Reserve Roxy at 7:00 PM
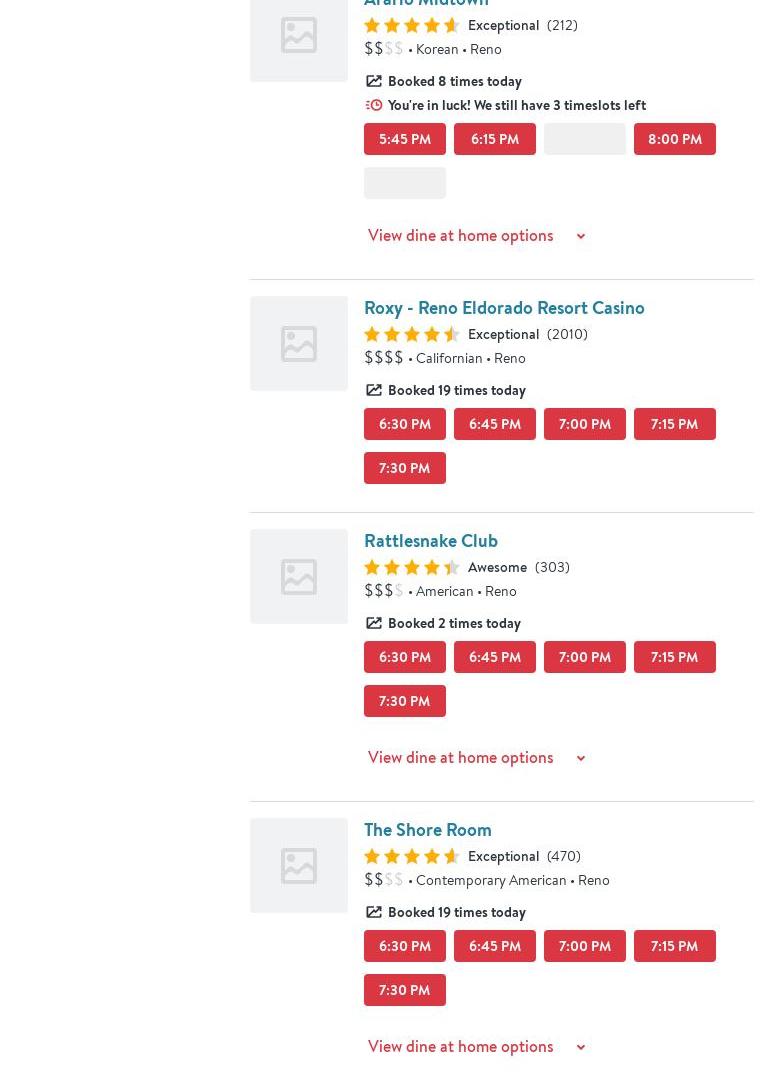 (x=584, y=424)
